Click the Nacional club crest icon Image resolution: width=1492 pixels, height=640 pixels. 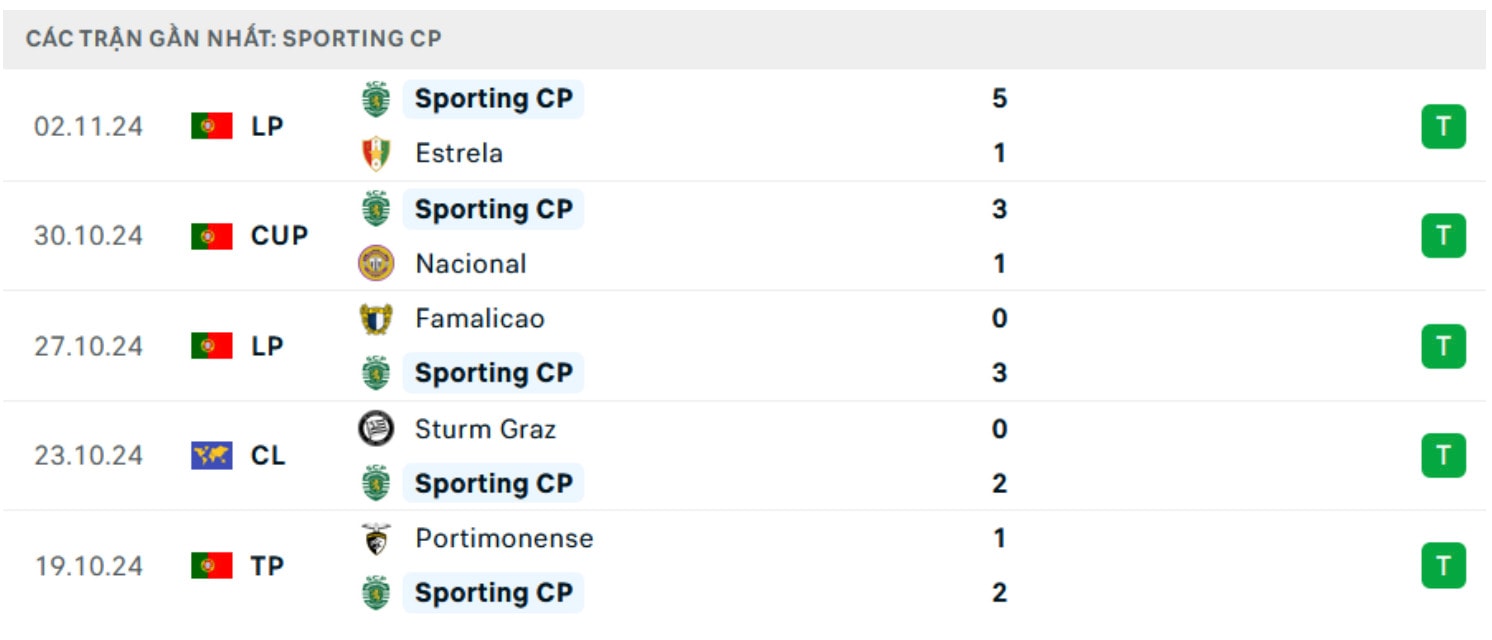376,263
